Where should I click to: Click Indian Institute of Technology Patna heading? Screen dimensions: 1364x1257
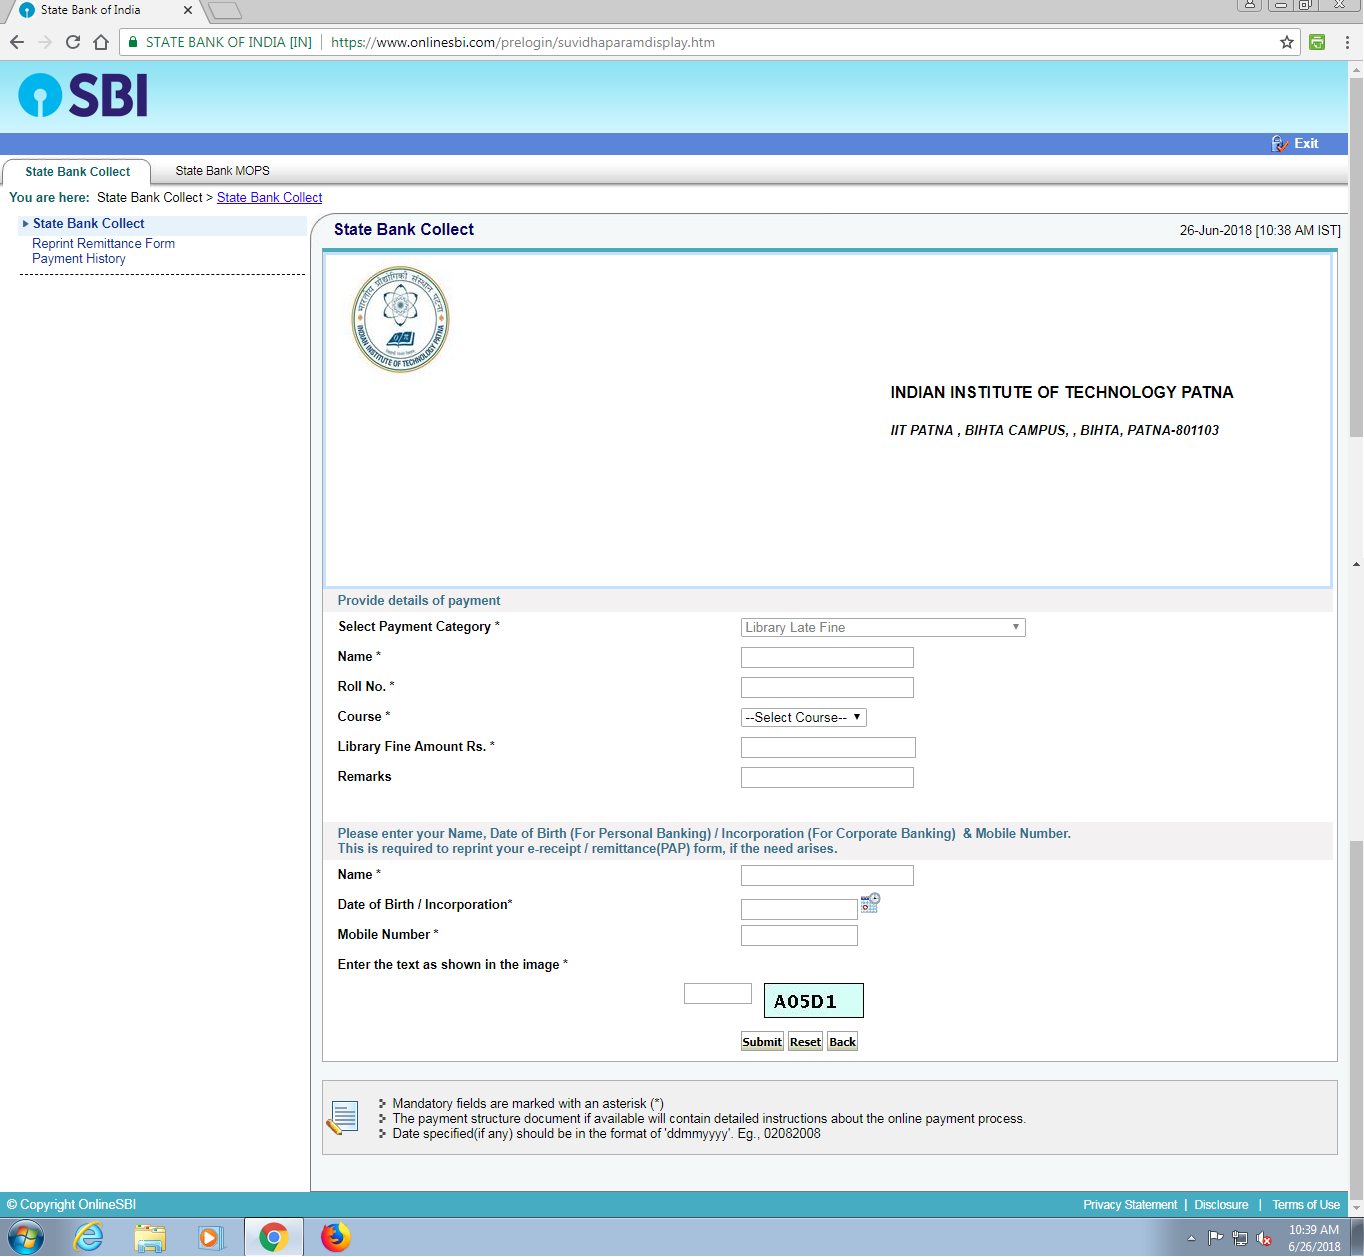pyautogui.click(x=1062, y=393)
